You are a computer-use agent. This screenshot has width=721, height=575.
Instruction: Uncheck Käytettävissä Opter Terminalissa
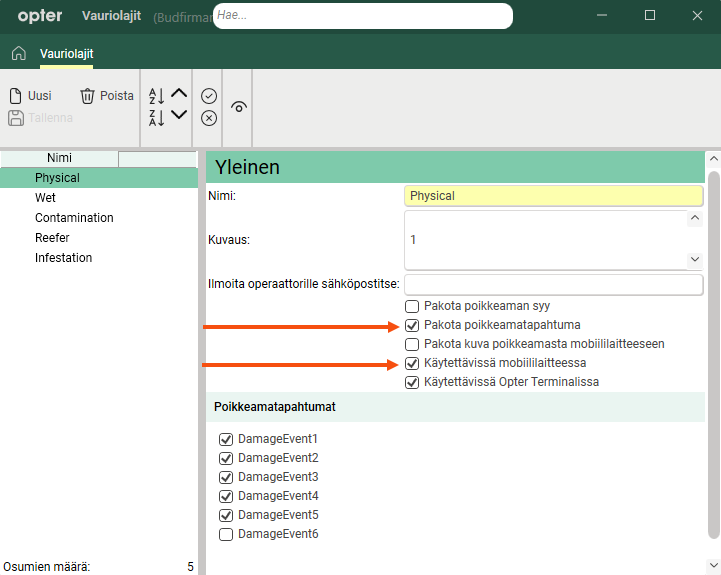tap(411, 382)
